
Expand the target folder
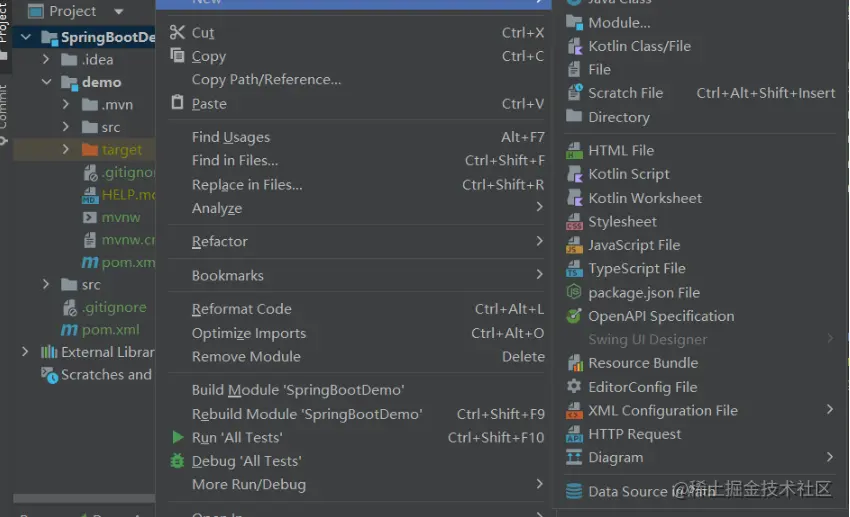point(66,150)
